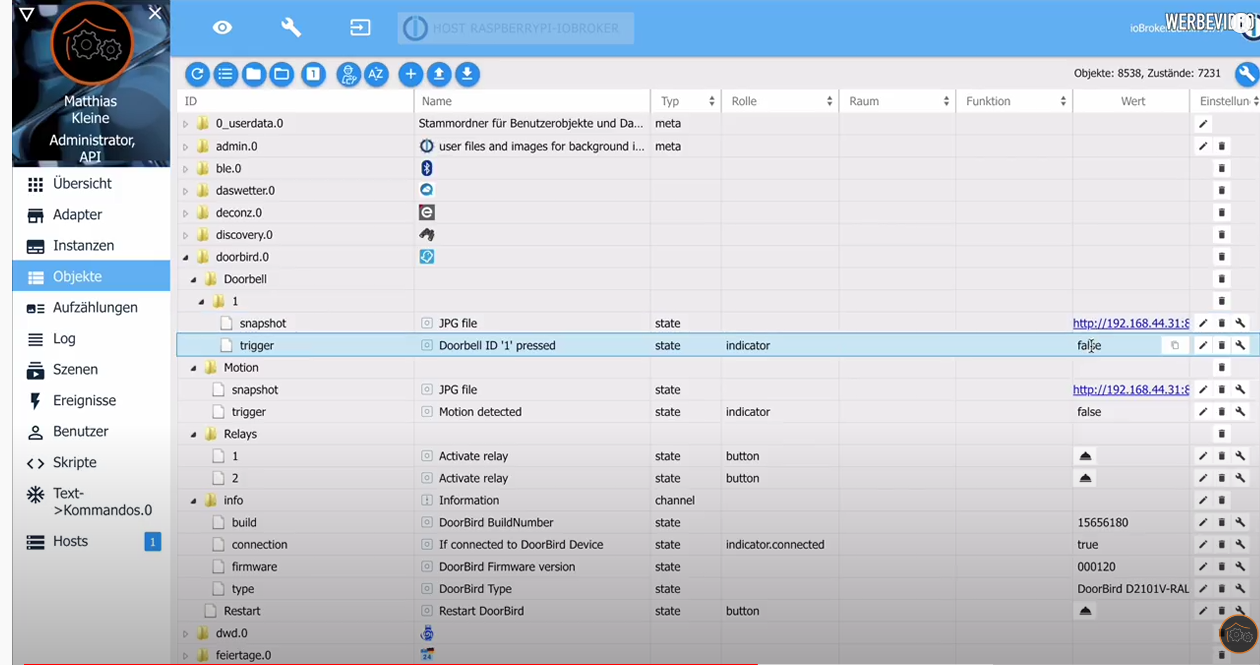Select Objekte in the sidebar

91,277
